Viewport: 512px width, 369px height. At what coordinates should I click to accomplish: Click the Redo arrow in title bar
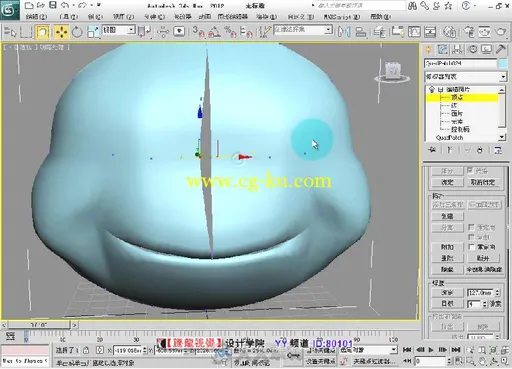[82, 5]
